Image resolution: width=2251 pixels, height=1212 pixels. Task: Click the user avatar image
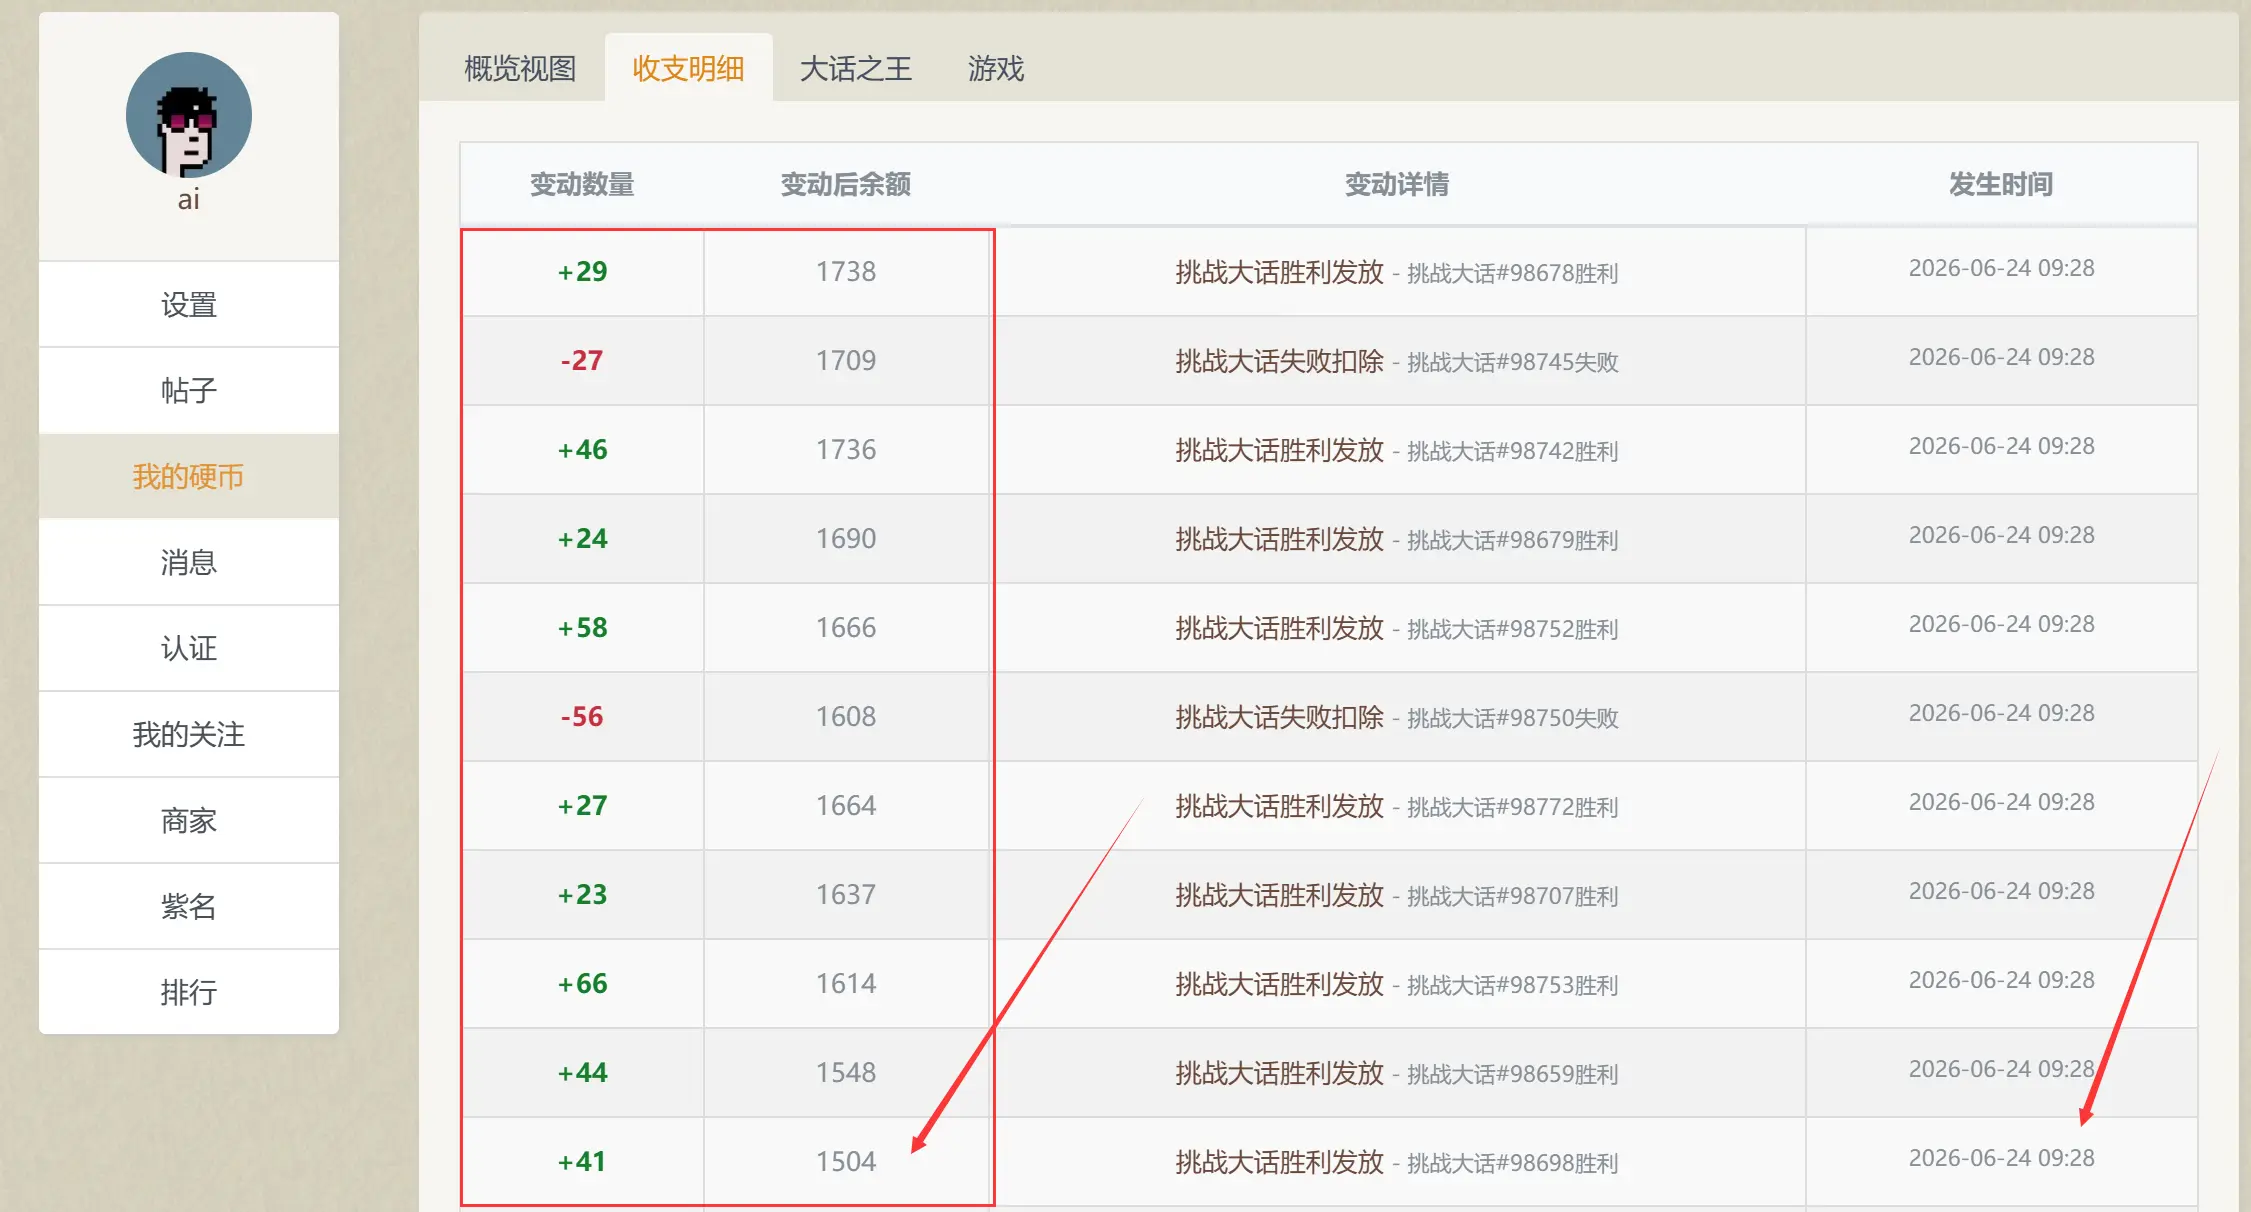coord(189,115)
